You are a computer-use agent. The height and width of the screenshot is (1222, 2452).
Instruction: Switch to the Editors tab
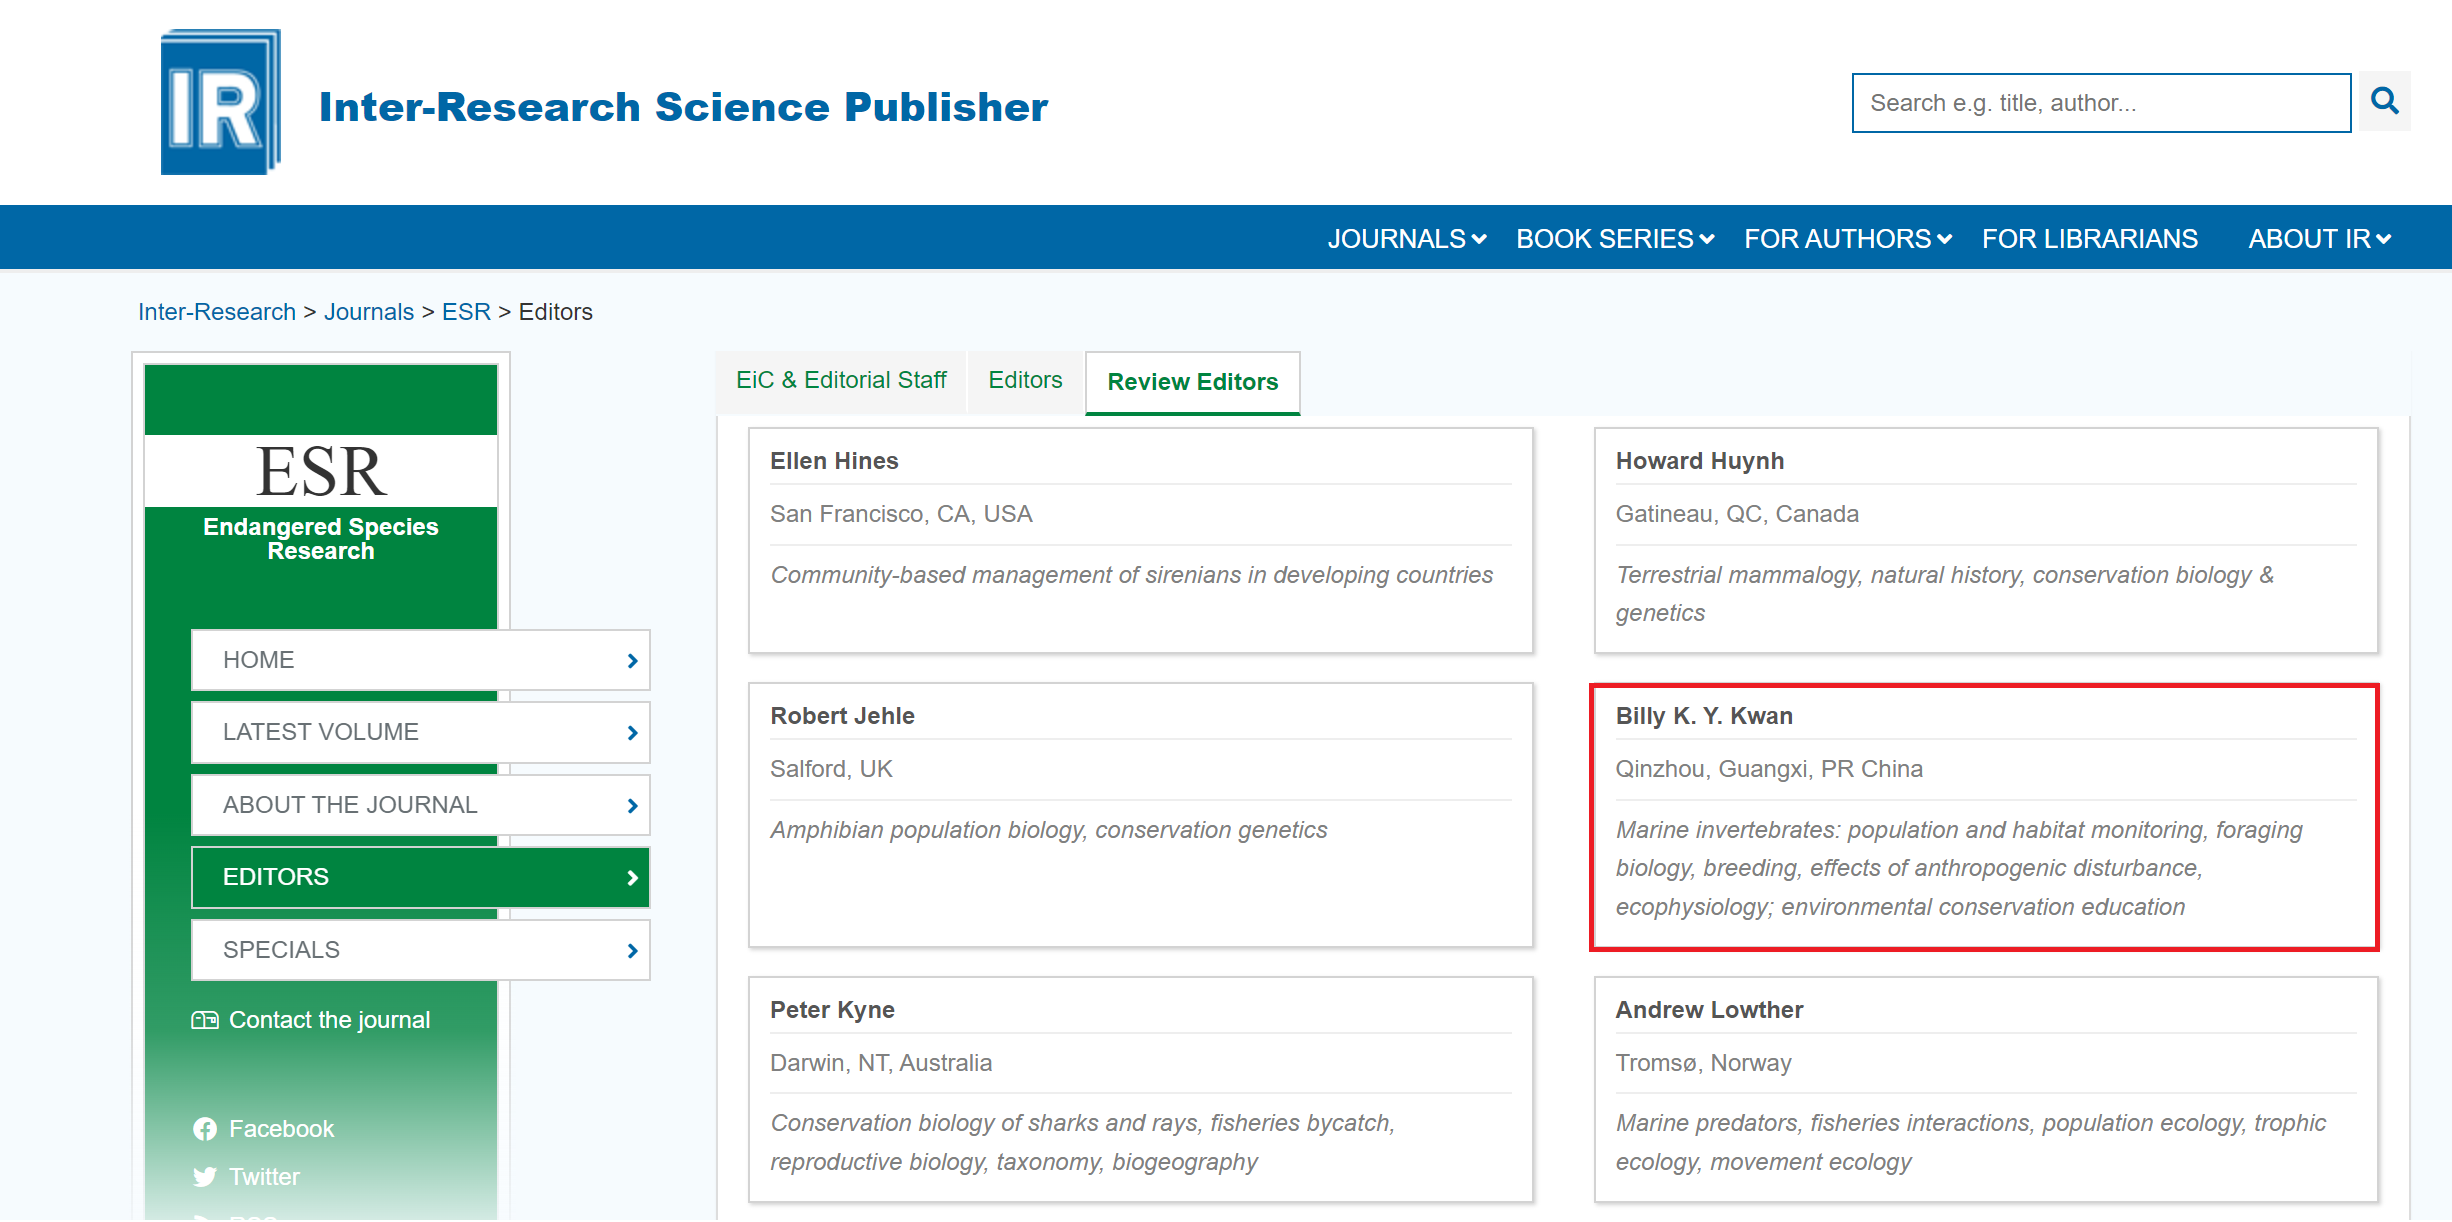[1025, 381]
